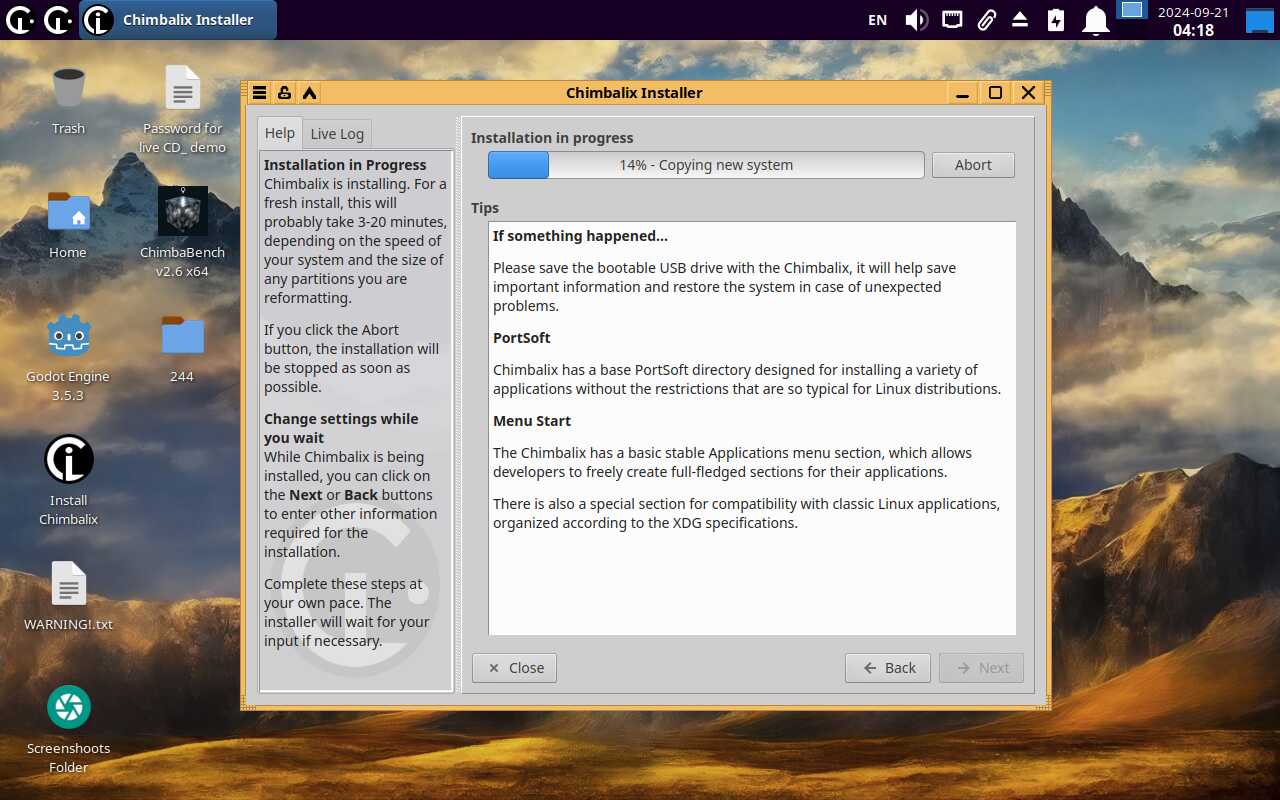Image resolution: width=1280 pixels, height=800 pixels.
Task: Open the wired network tray icon
Action: coord(952,19)
